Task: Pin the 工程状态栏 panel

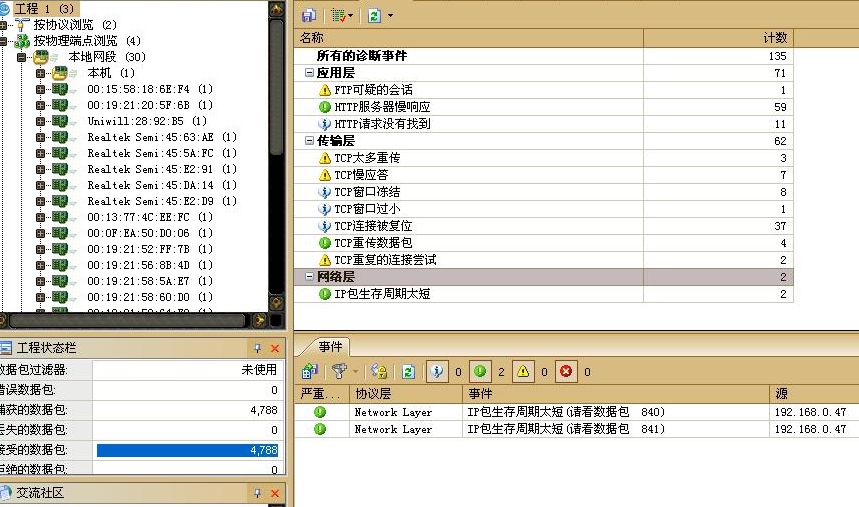Action: [x=257, y=348]
